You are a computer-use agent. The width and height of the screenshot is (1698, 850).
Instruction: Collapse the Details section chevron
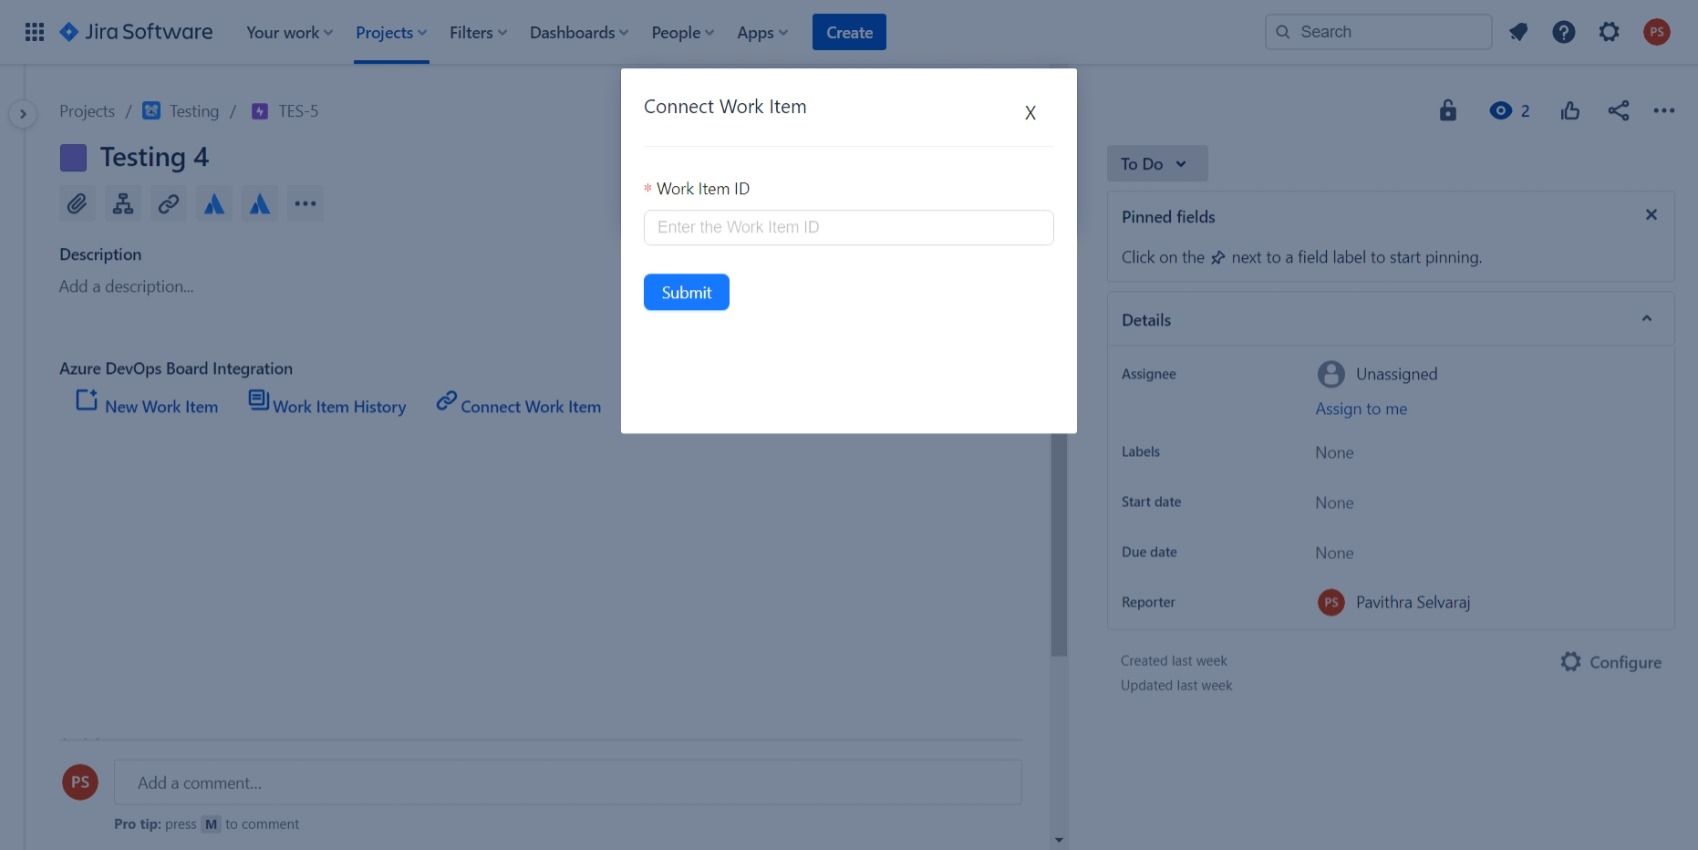[x=1646, y=319]
